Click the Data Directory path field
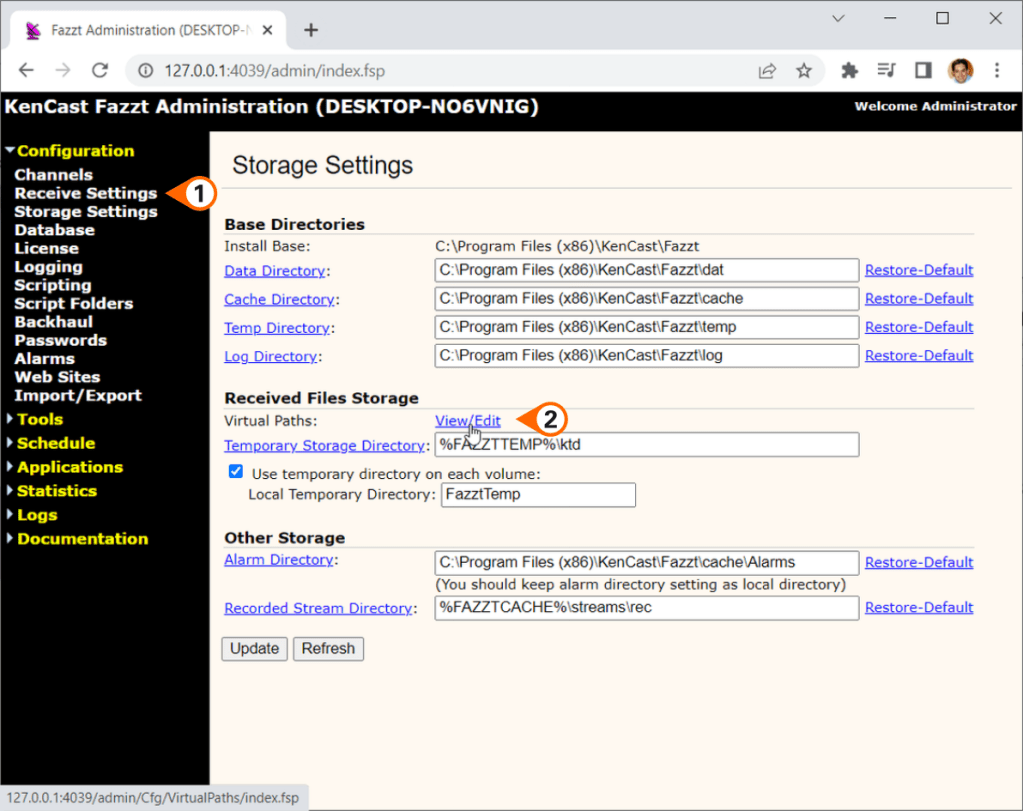Viewport: 1023px width, 811px height. pos(647,270)
